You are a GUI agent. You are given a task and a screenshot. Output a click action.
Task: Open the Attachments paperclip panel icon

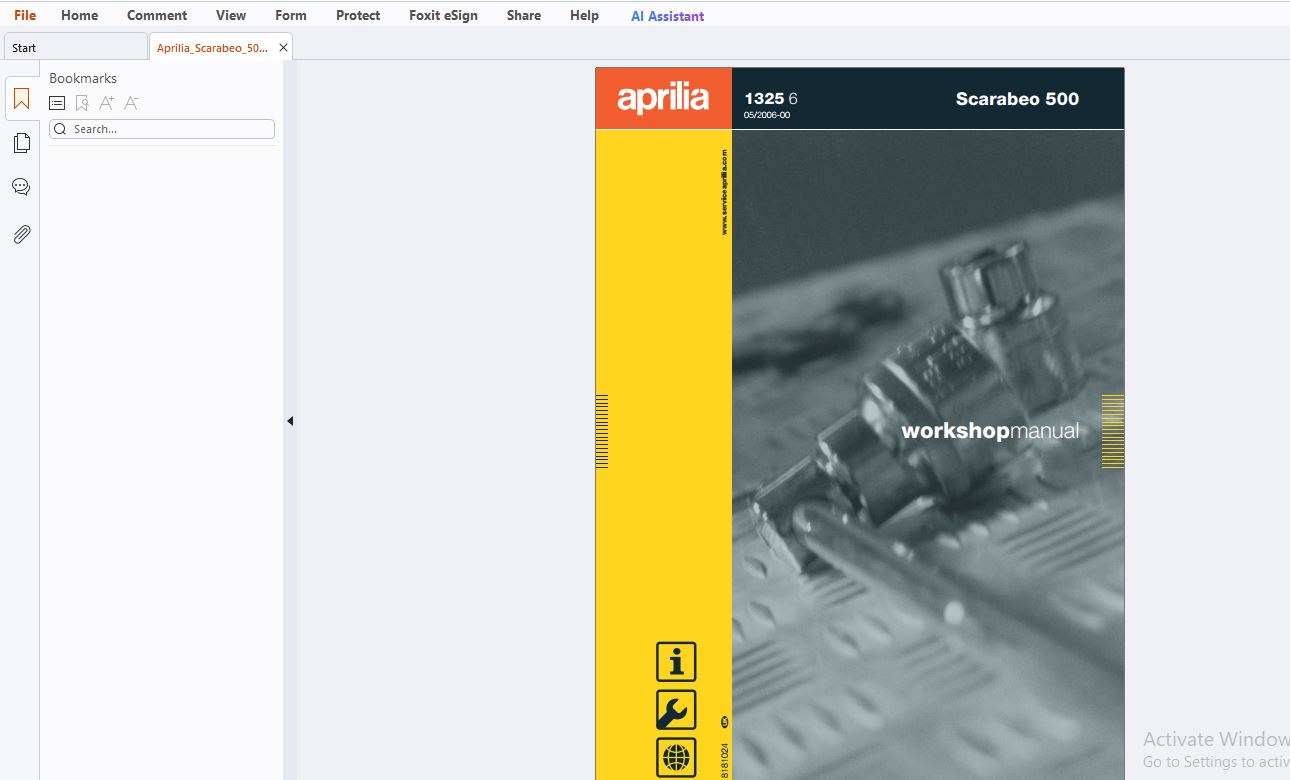21,234
